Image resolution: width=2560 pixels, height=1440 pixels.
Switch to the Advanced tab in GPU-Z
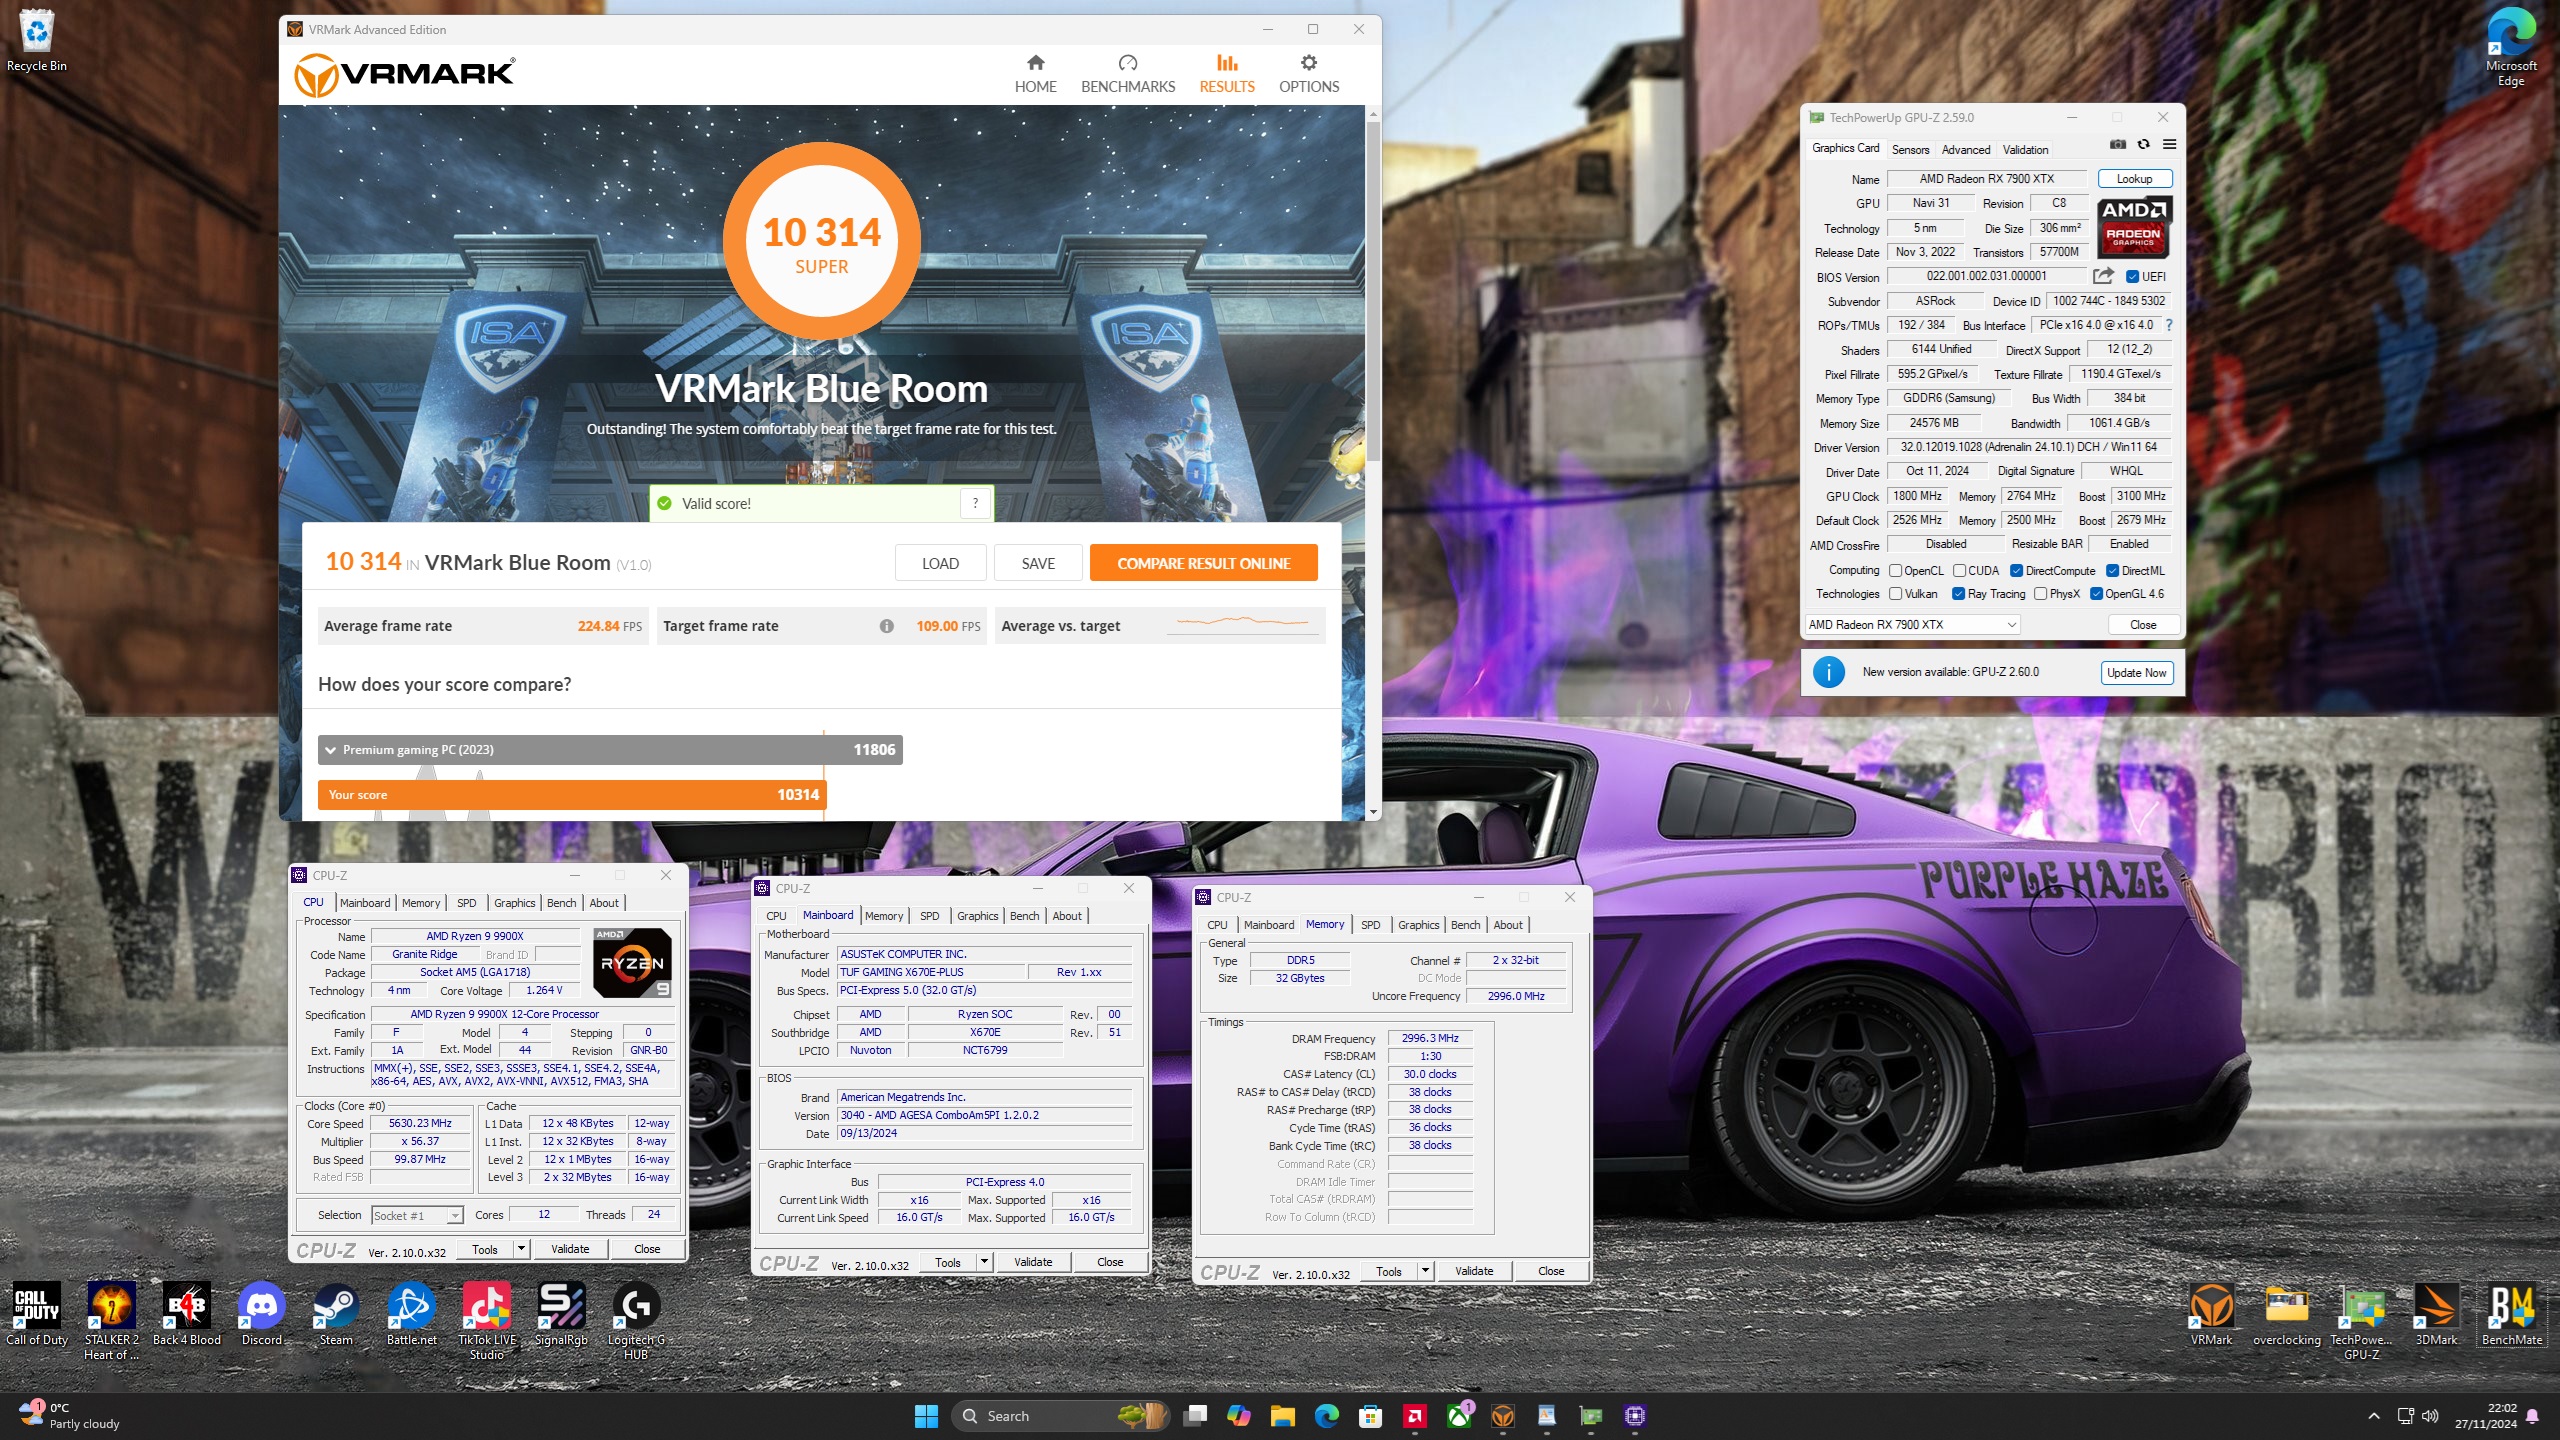tap(1965, 150)
